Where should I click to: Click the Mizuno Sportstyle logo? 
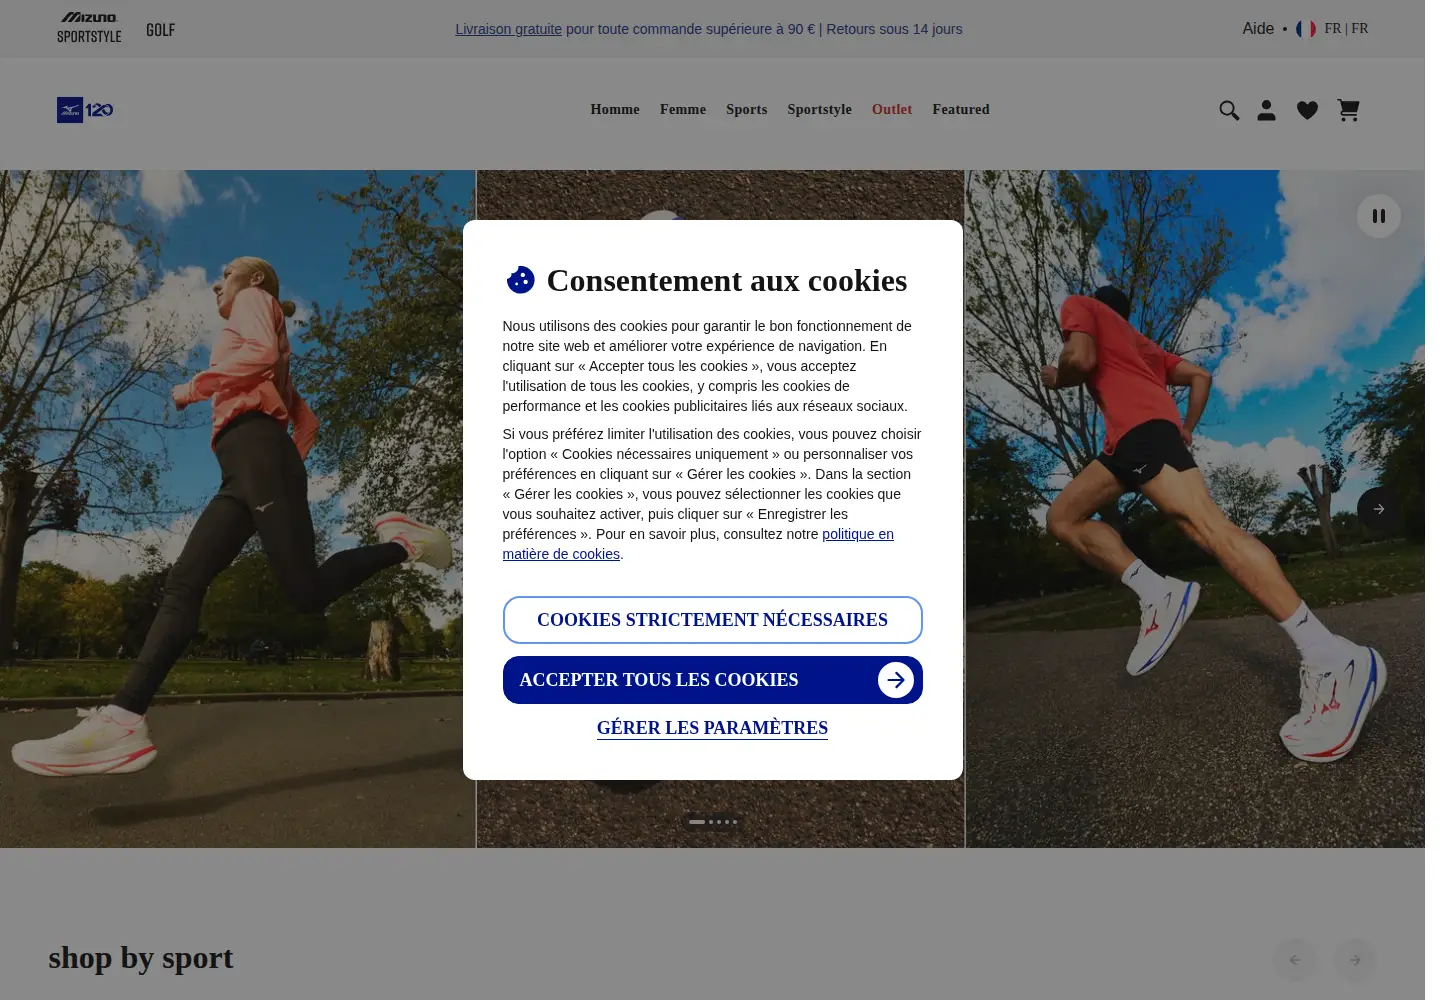pos(89,28)
